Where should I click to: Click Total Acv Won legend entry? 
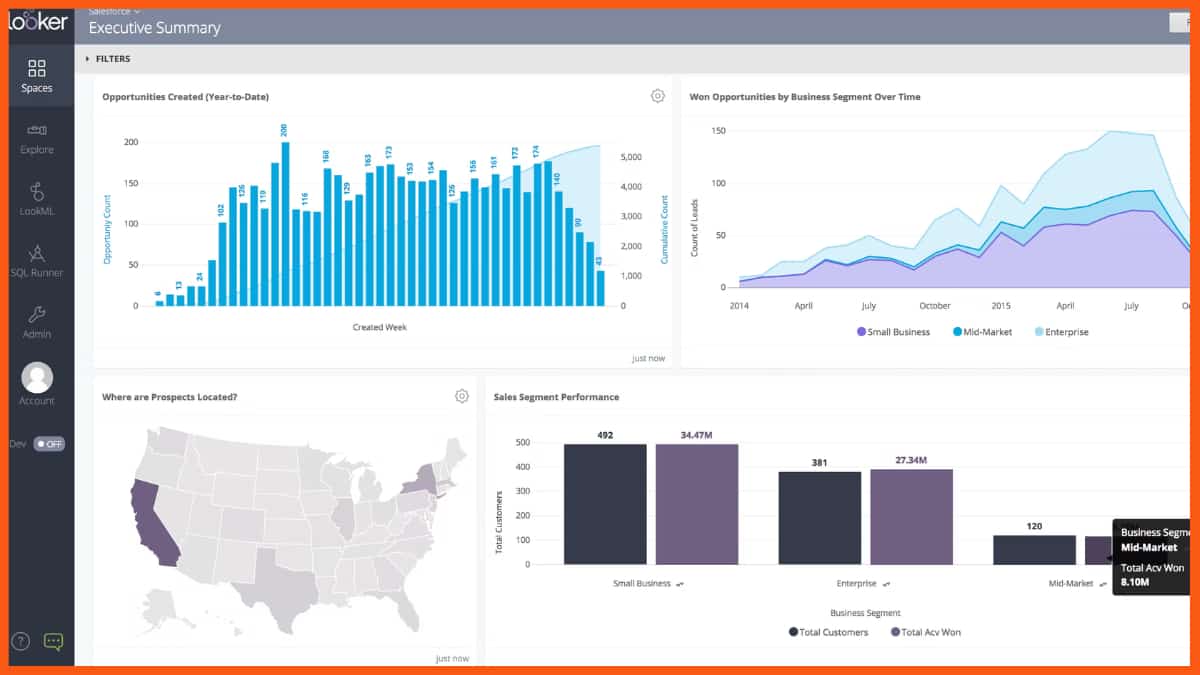930,632
